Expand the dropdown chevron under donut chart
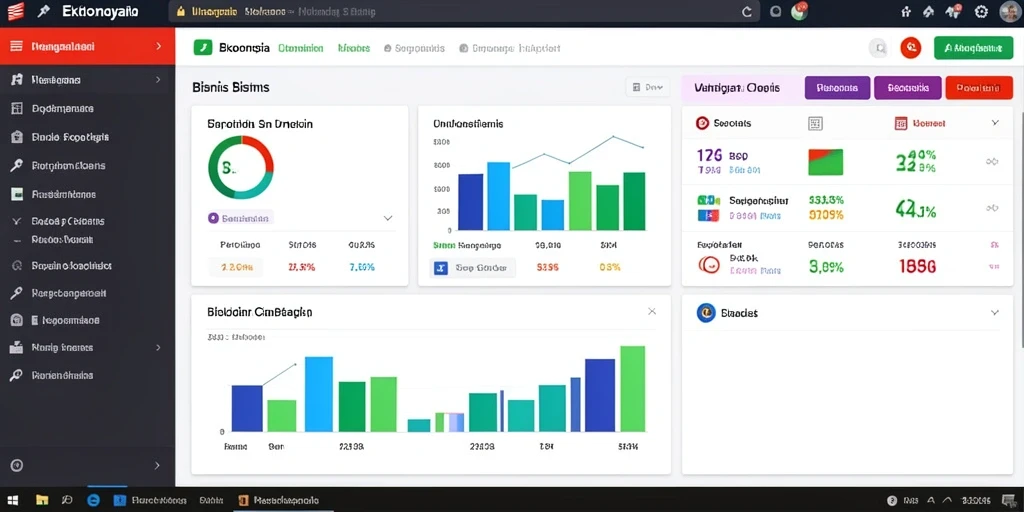Image resolution: width=1024 pixels, height=512 pixels. pyautogui.click(x=388, y=218)
